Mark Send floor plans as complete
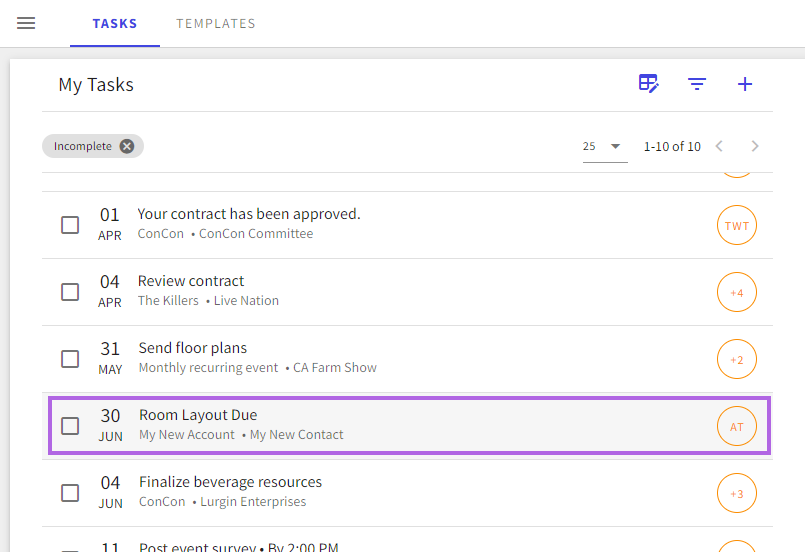The width and height of the screenshot is (805, 552). pos(70,359)
